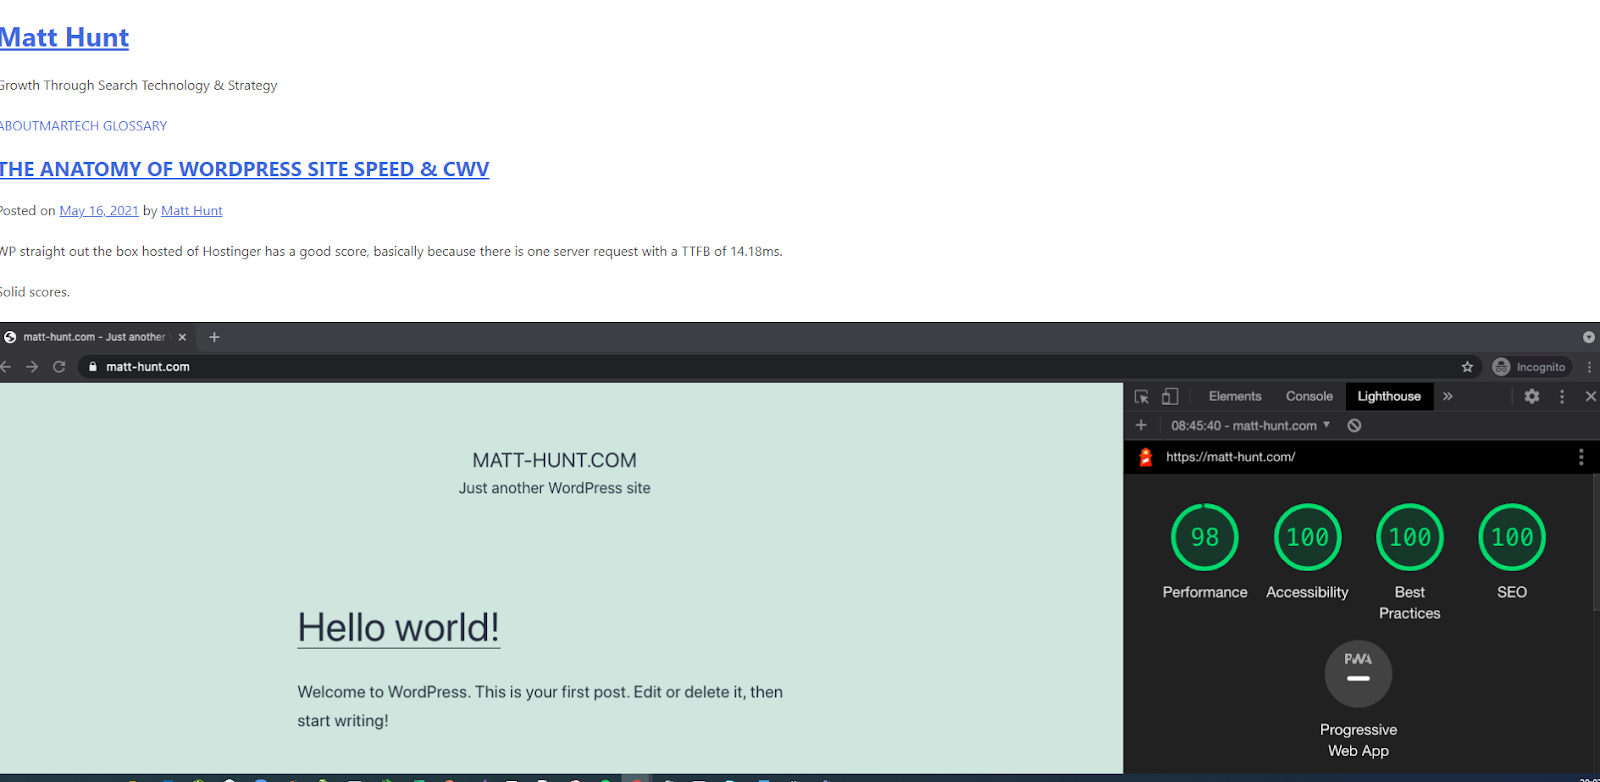
Task: Toggle the device toolbar
Action: point(1170,397)
